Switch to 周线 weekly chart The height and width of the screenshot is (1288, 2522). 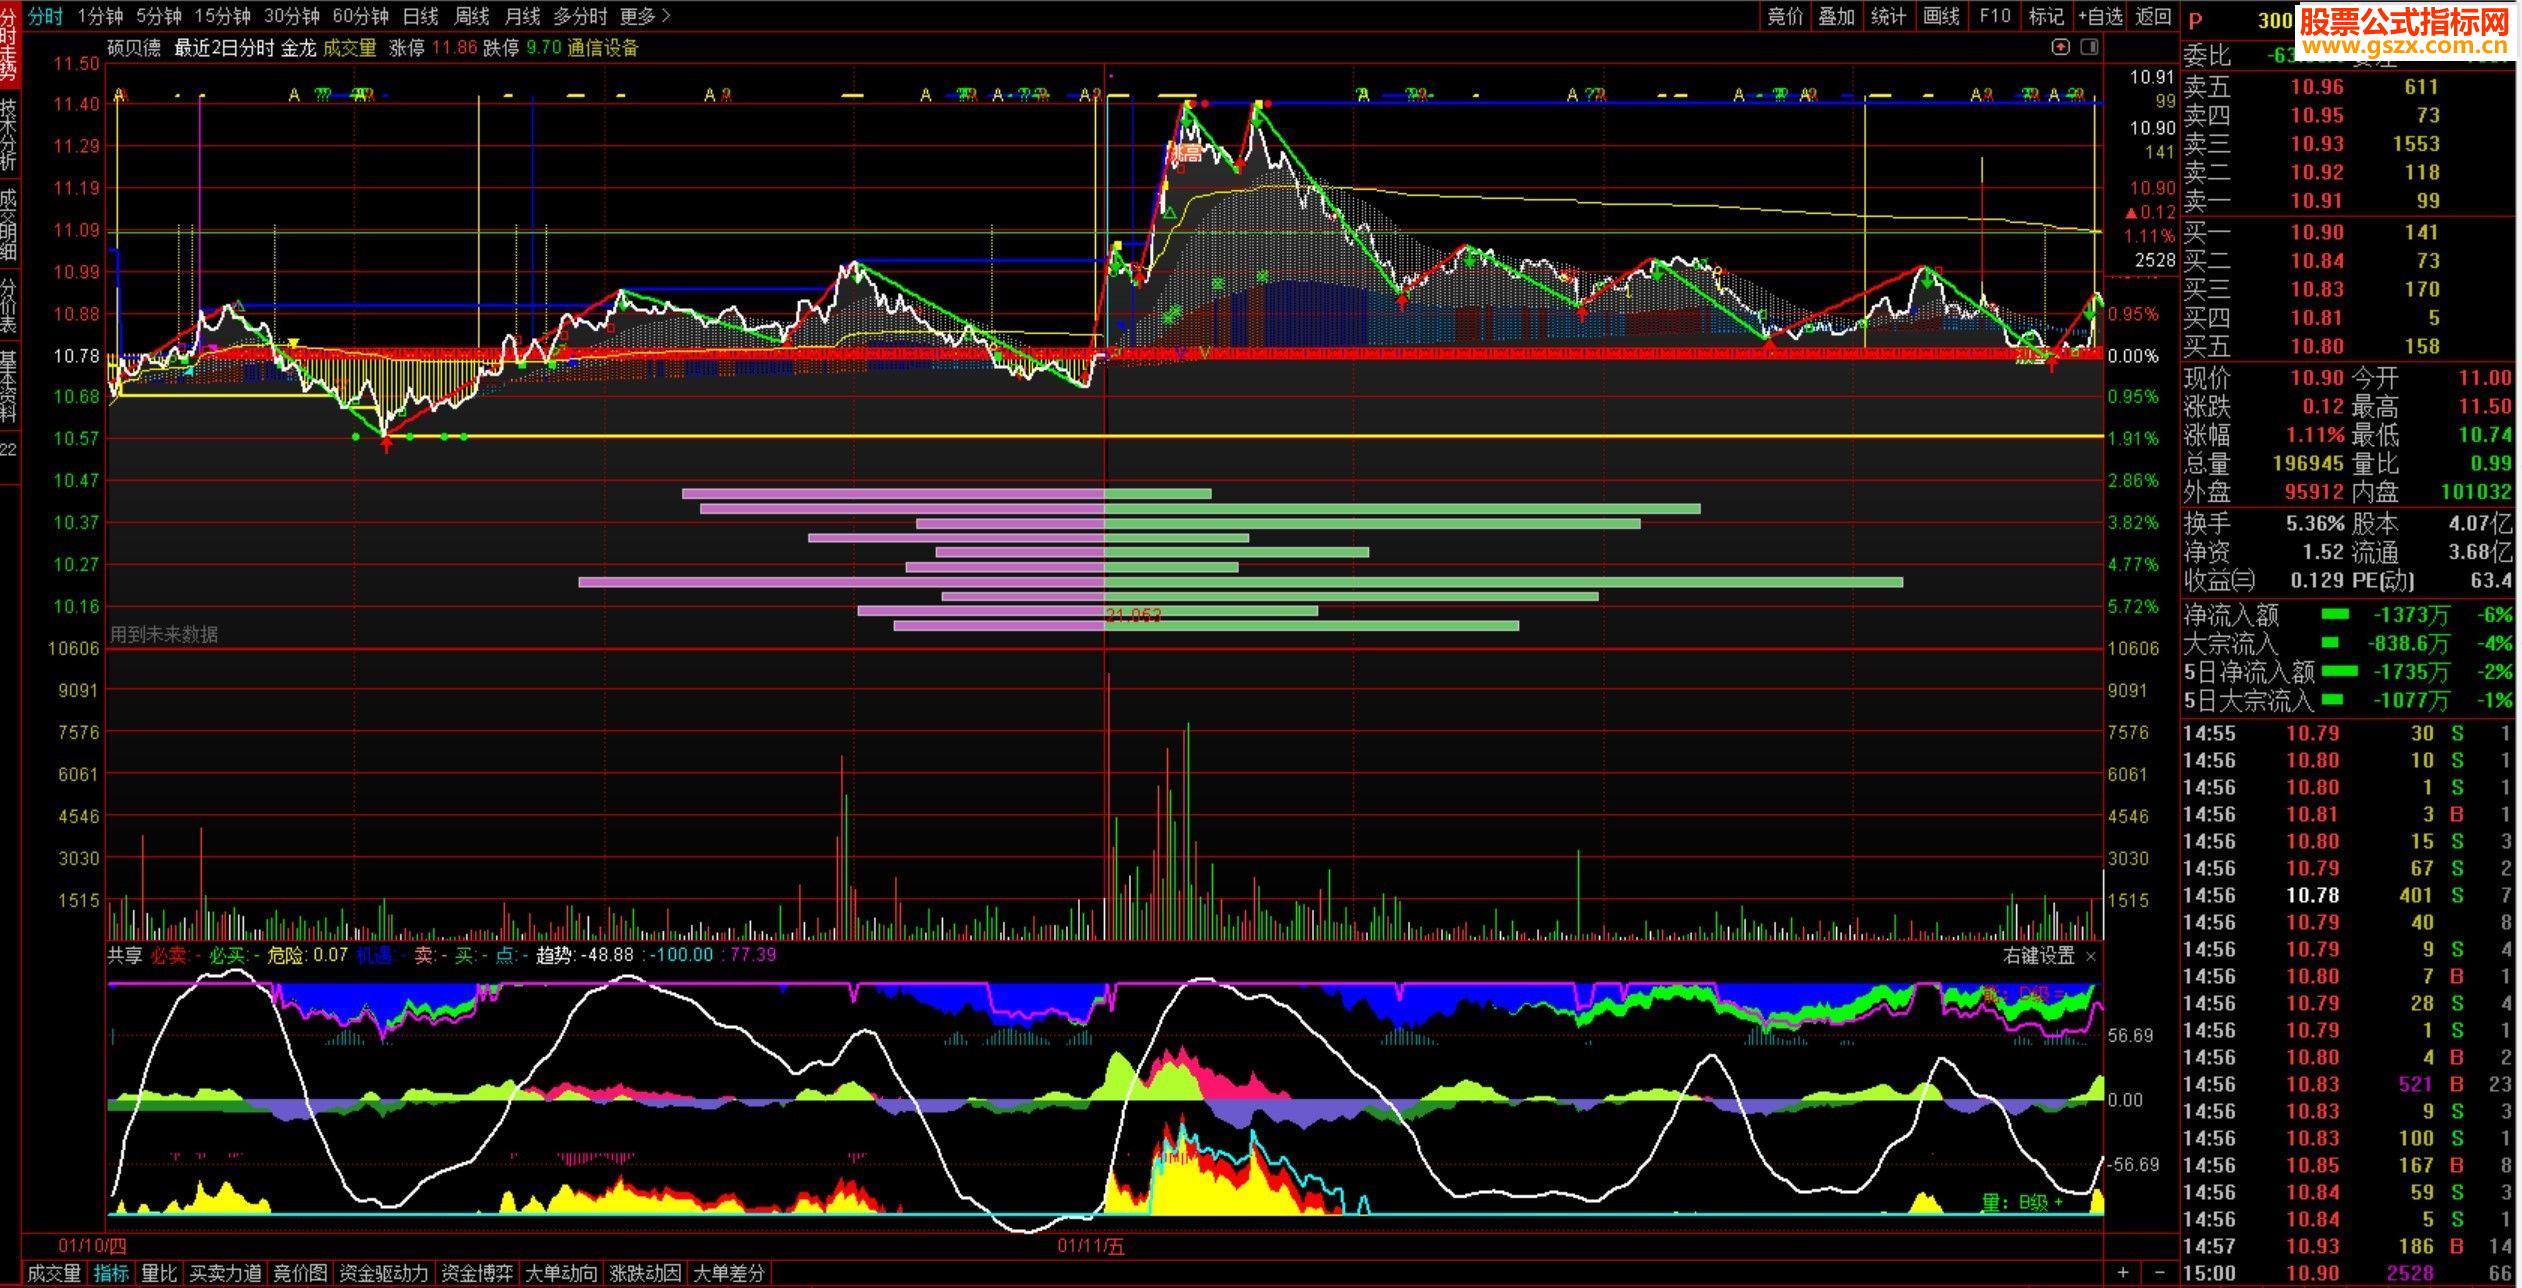point(472,16)
